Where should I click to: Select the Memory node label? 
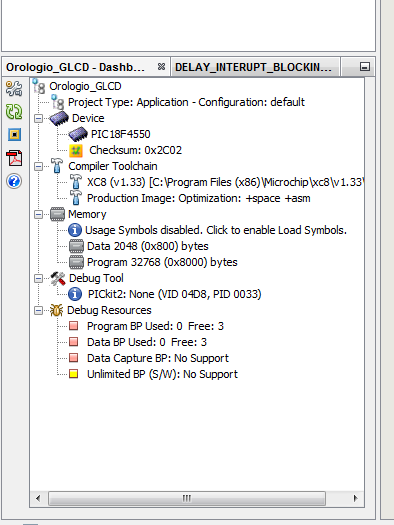(87, 214)
